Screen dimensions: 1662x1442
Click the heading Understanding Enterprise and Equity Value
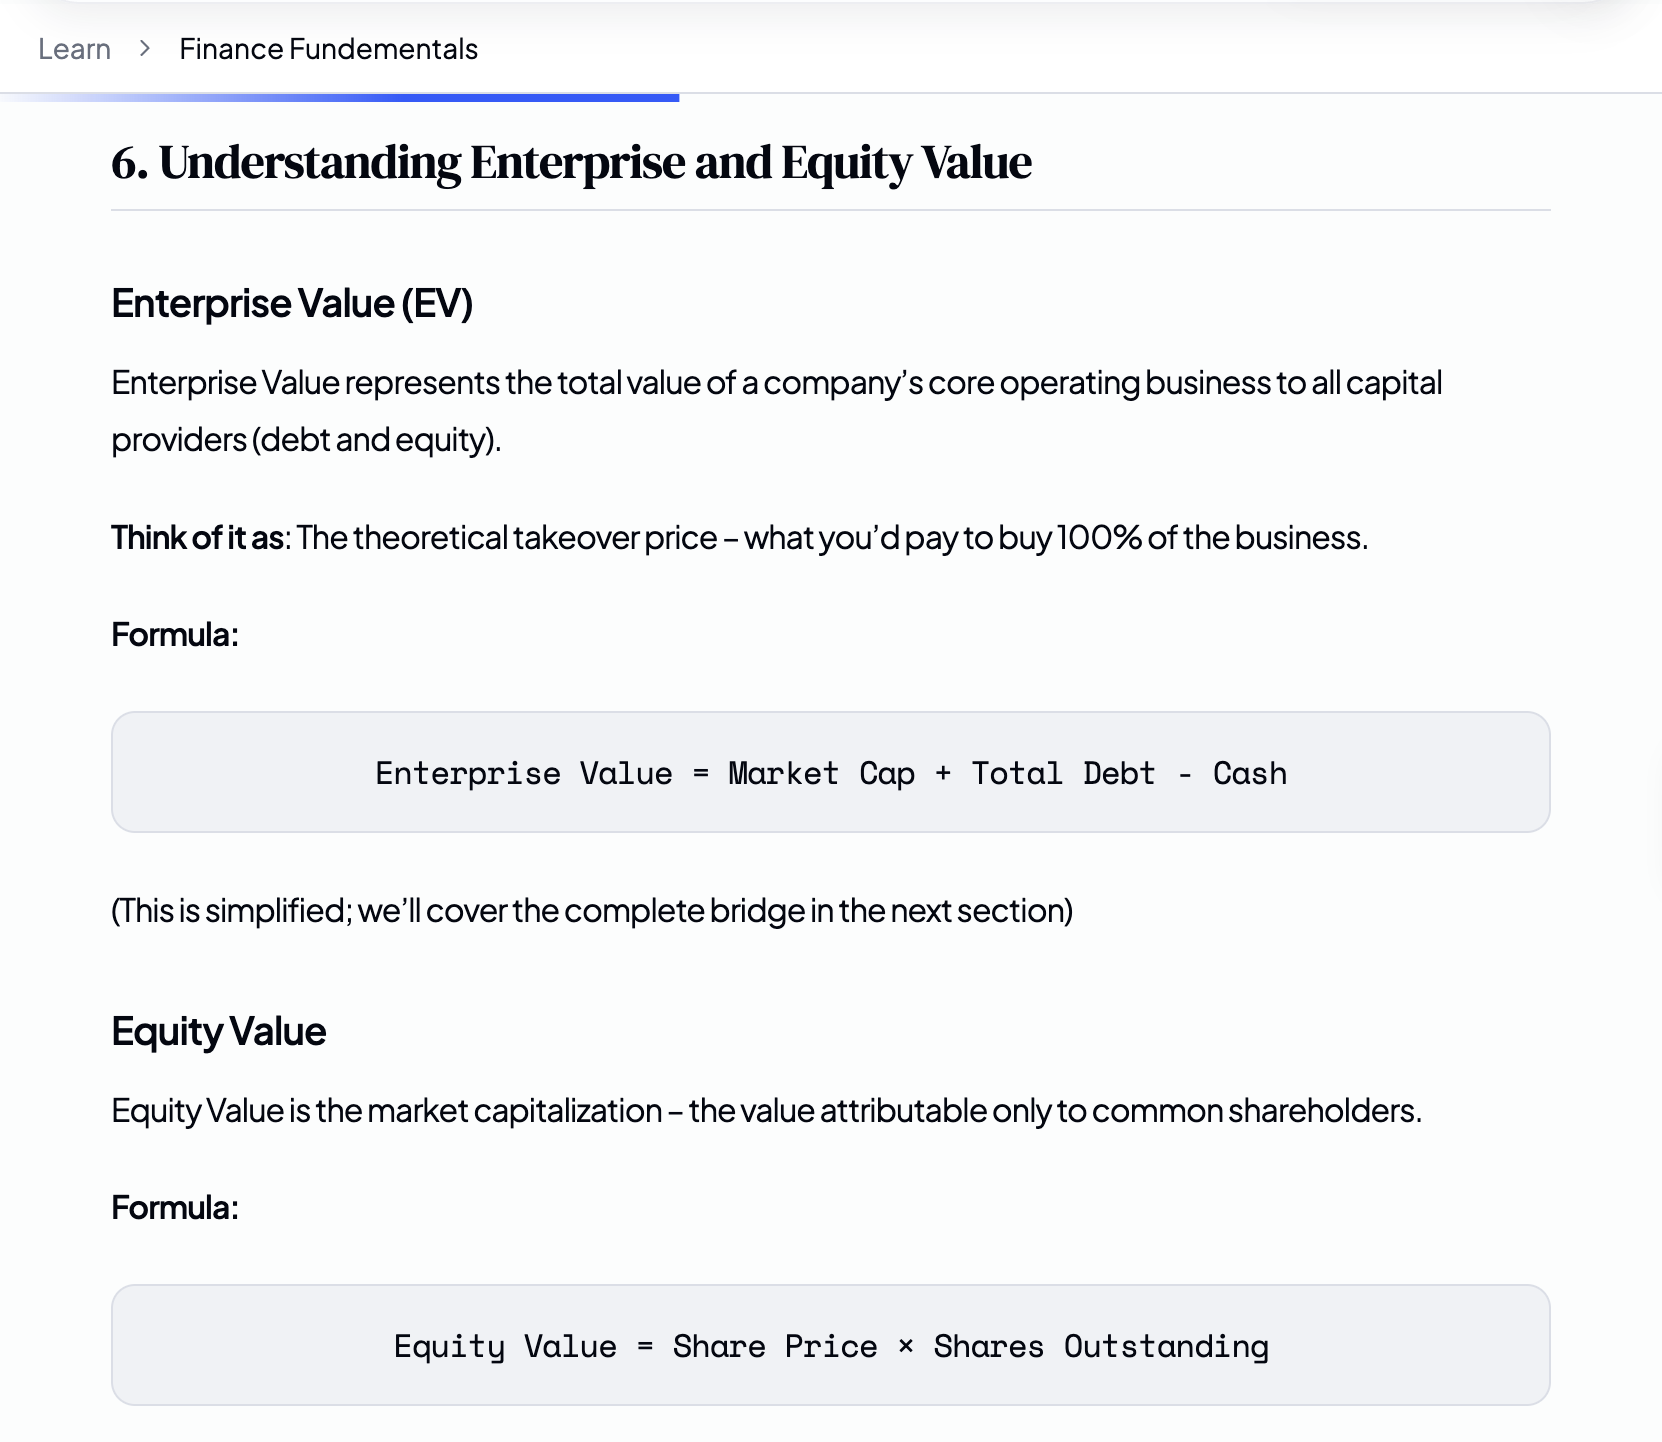572,162
